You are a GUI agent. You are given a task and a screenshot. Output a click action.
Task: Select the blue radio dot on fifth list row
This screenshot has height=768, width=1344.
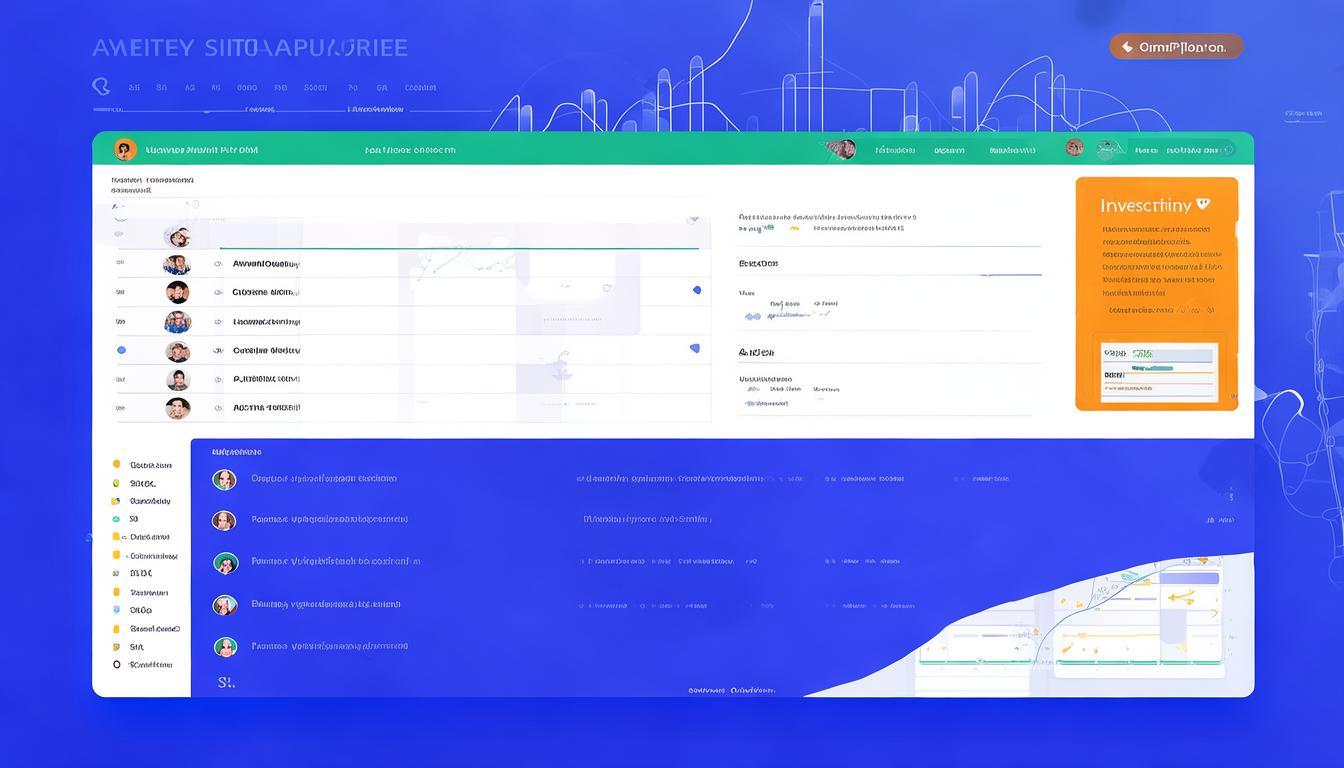(121, 351)
